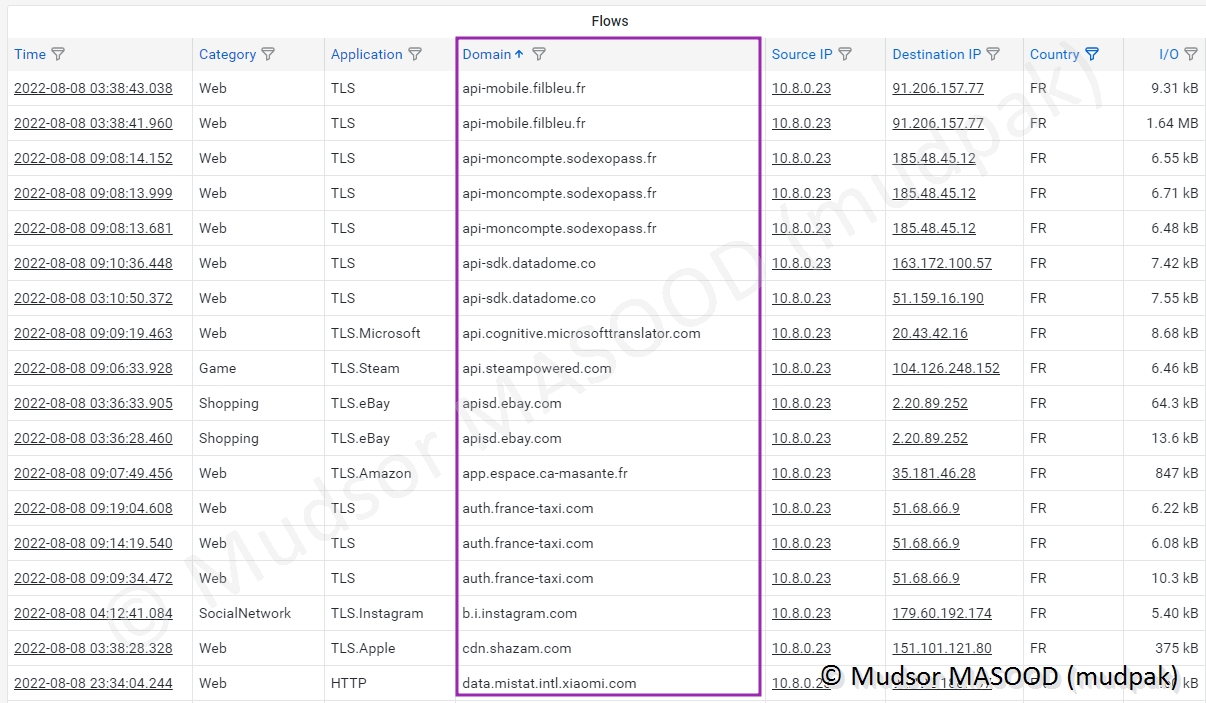Open source IP link in Instagram row
Image resolution: width=1206 pixels, height=703 pixels.
pos(800,613)
